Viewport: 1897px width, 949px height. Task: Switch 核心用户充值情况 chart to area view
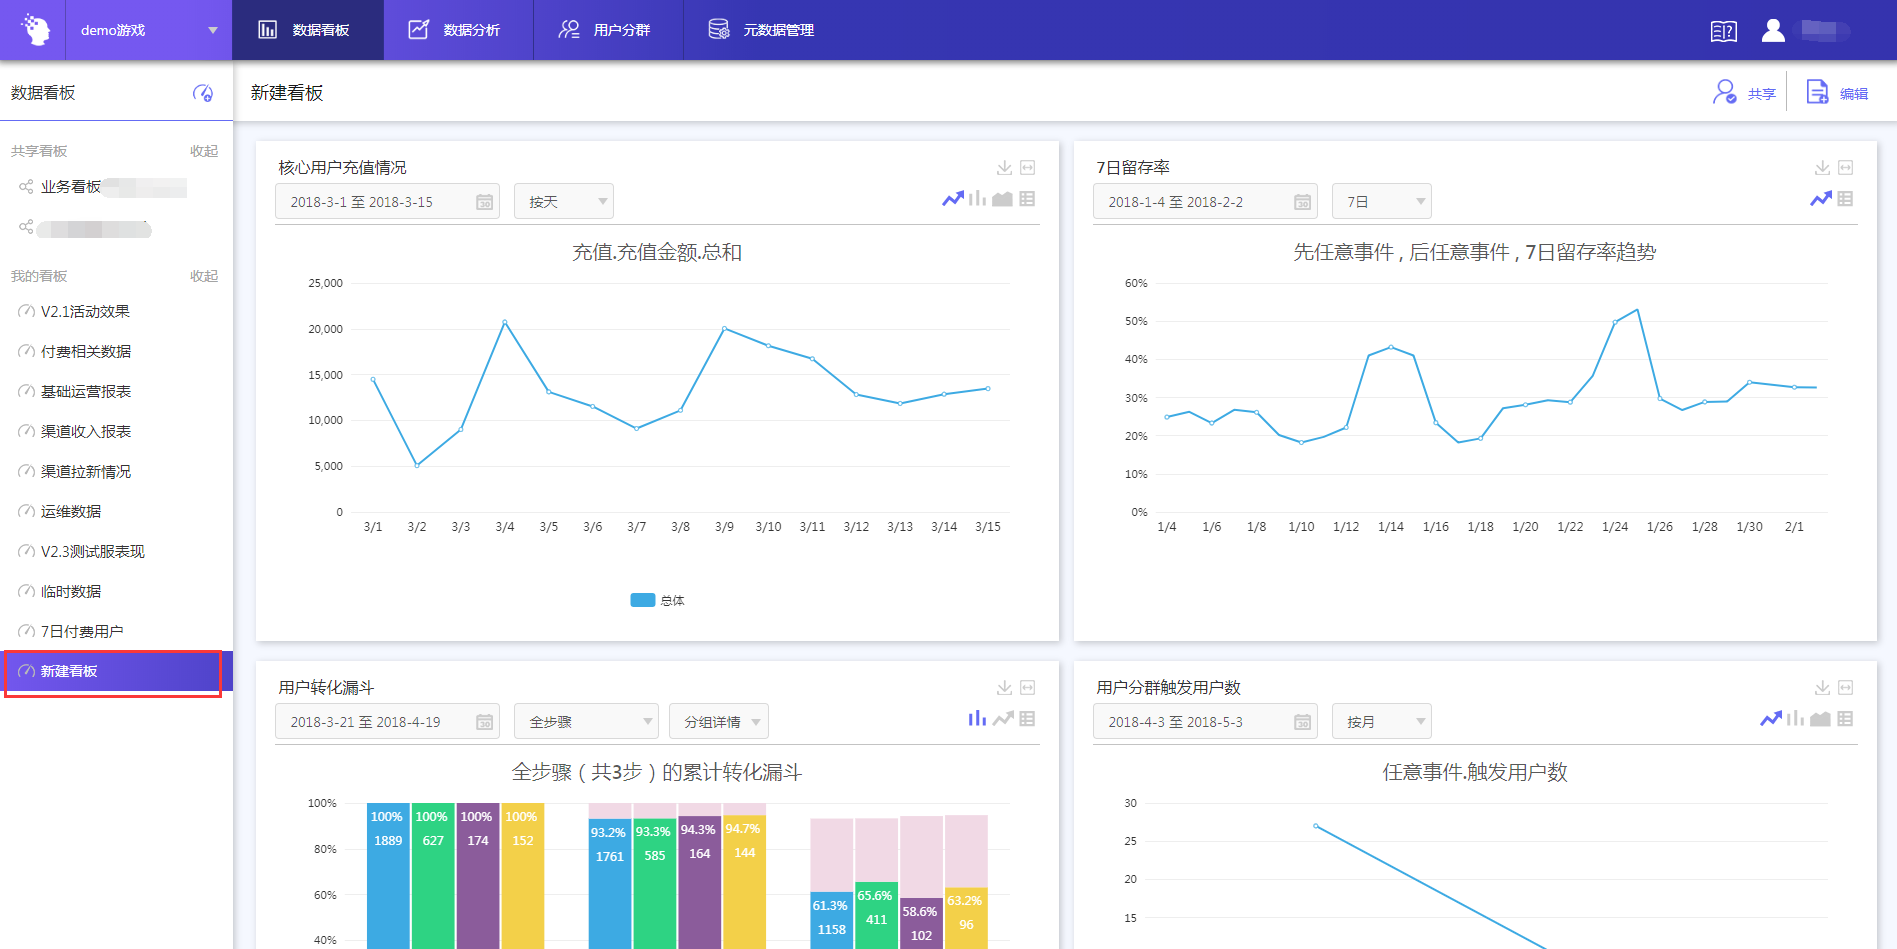click(1002, 199)
